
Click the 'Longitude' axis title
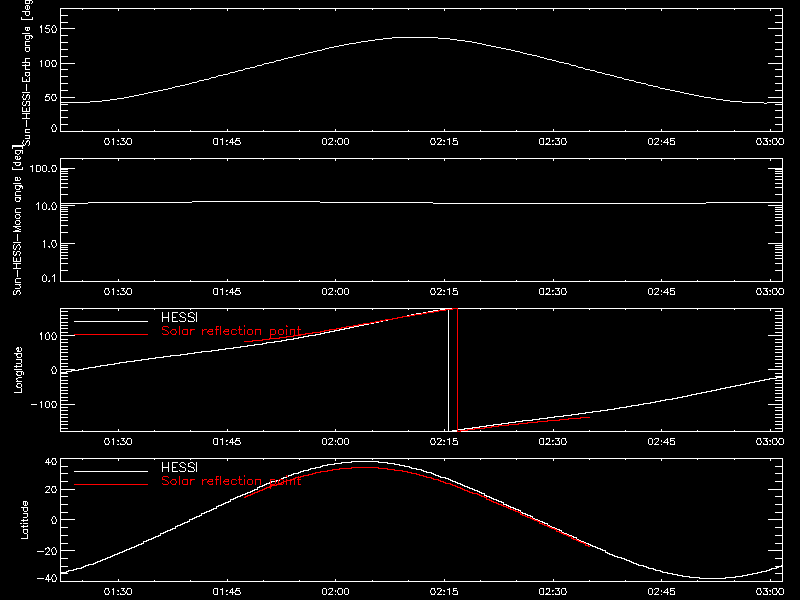pyautogui.click(x=18, y=370)
